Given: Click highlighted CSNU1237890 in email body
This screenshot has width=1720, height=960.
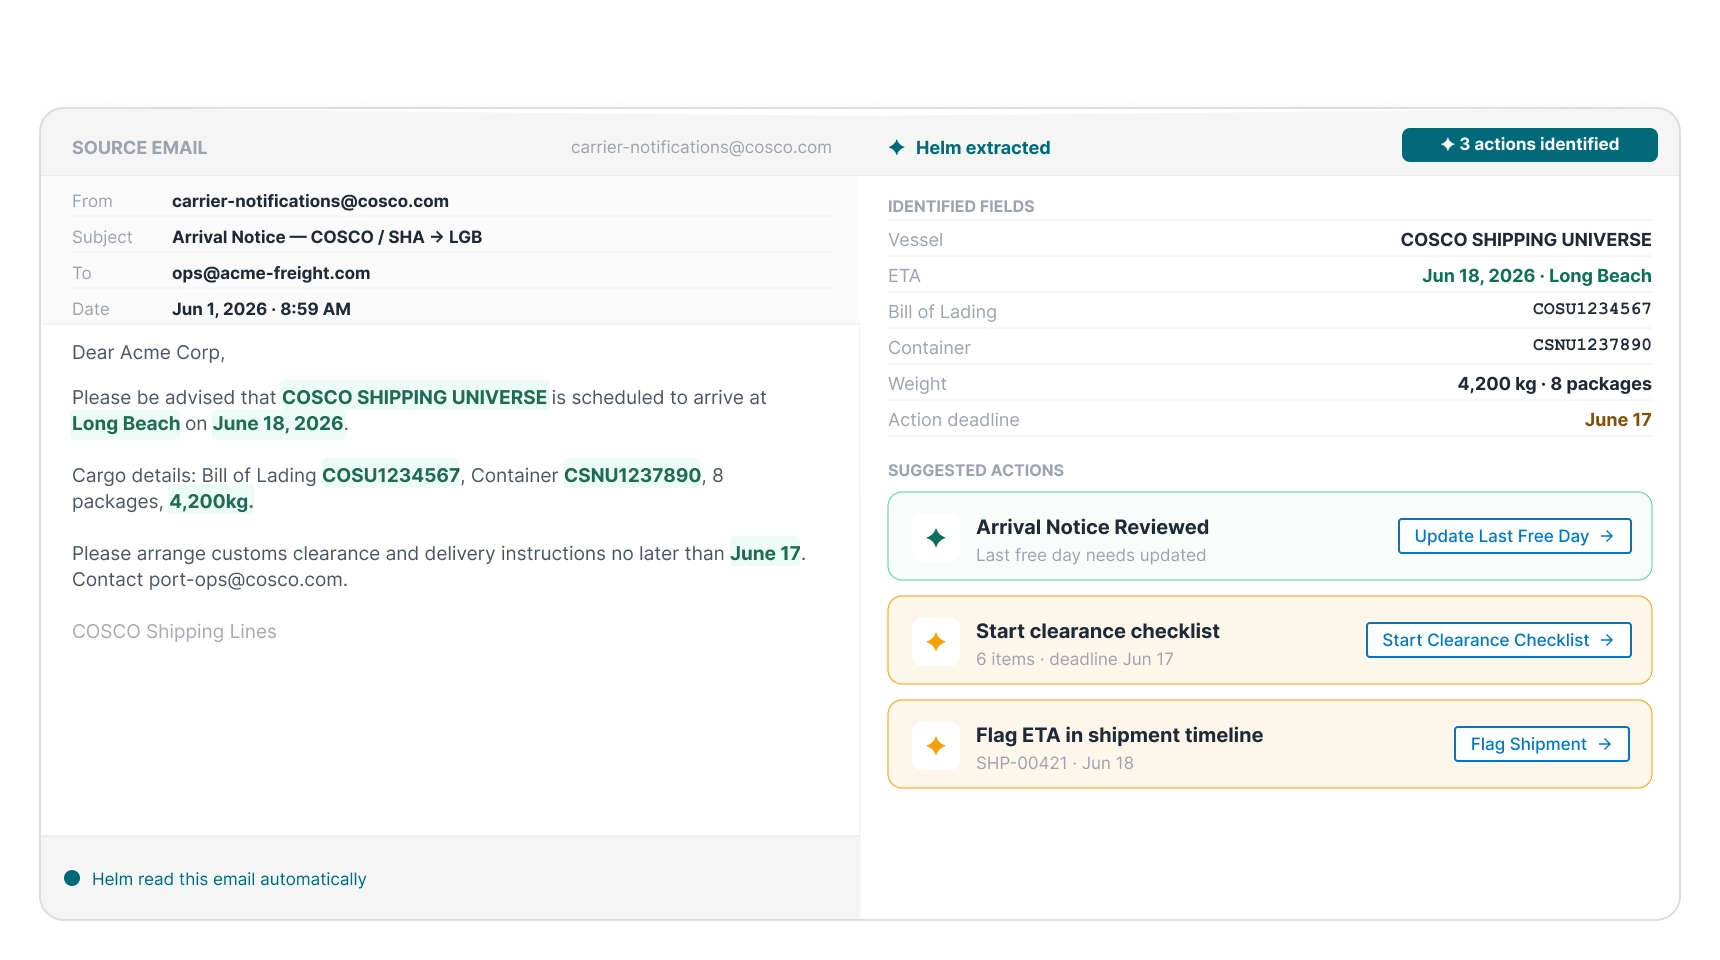Looking at the screenshot, I should pyautogui.click(x=632, y=475).
